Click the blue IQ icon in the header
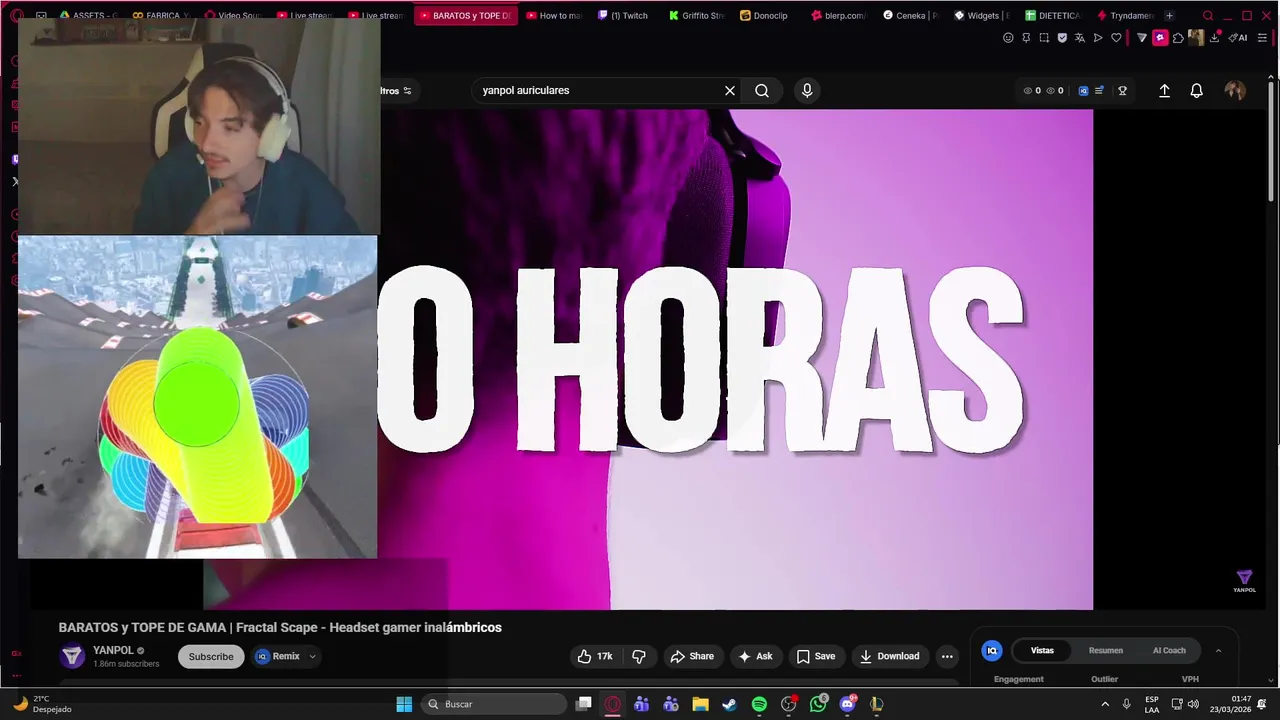1280x720 pixels. (x=1083, y=90)
